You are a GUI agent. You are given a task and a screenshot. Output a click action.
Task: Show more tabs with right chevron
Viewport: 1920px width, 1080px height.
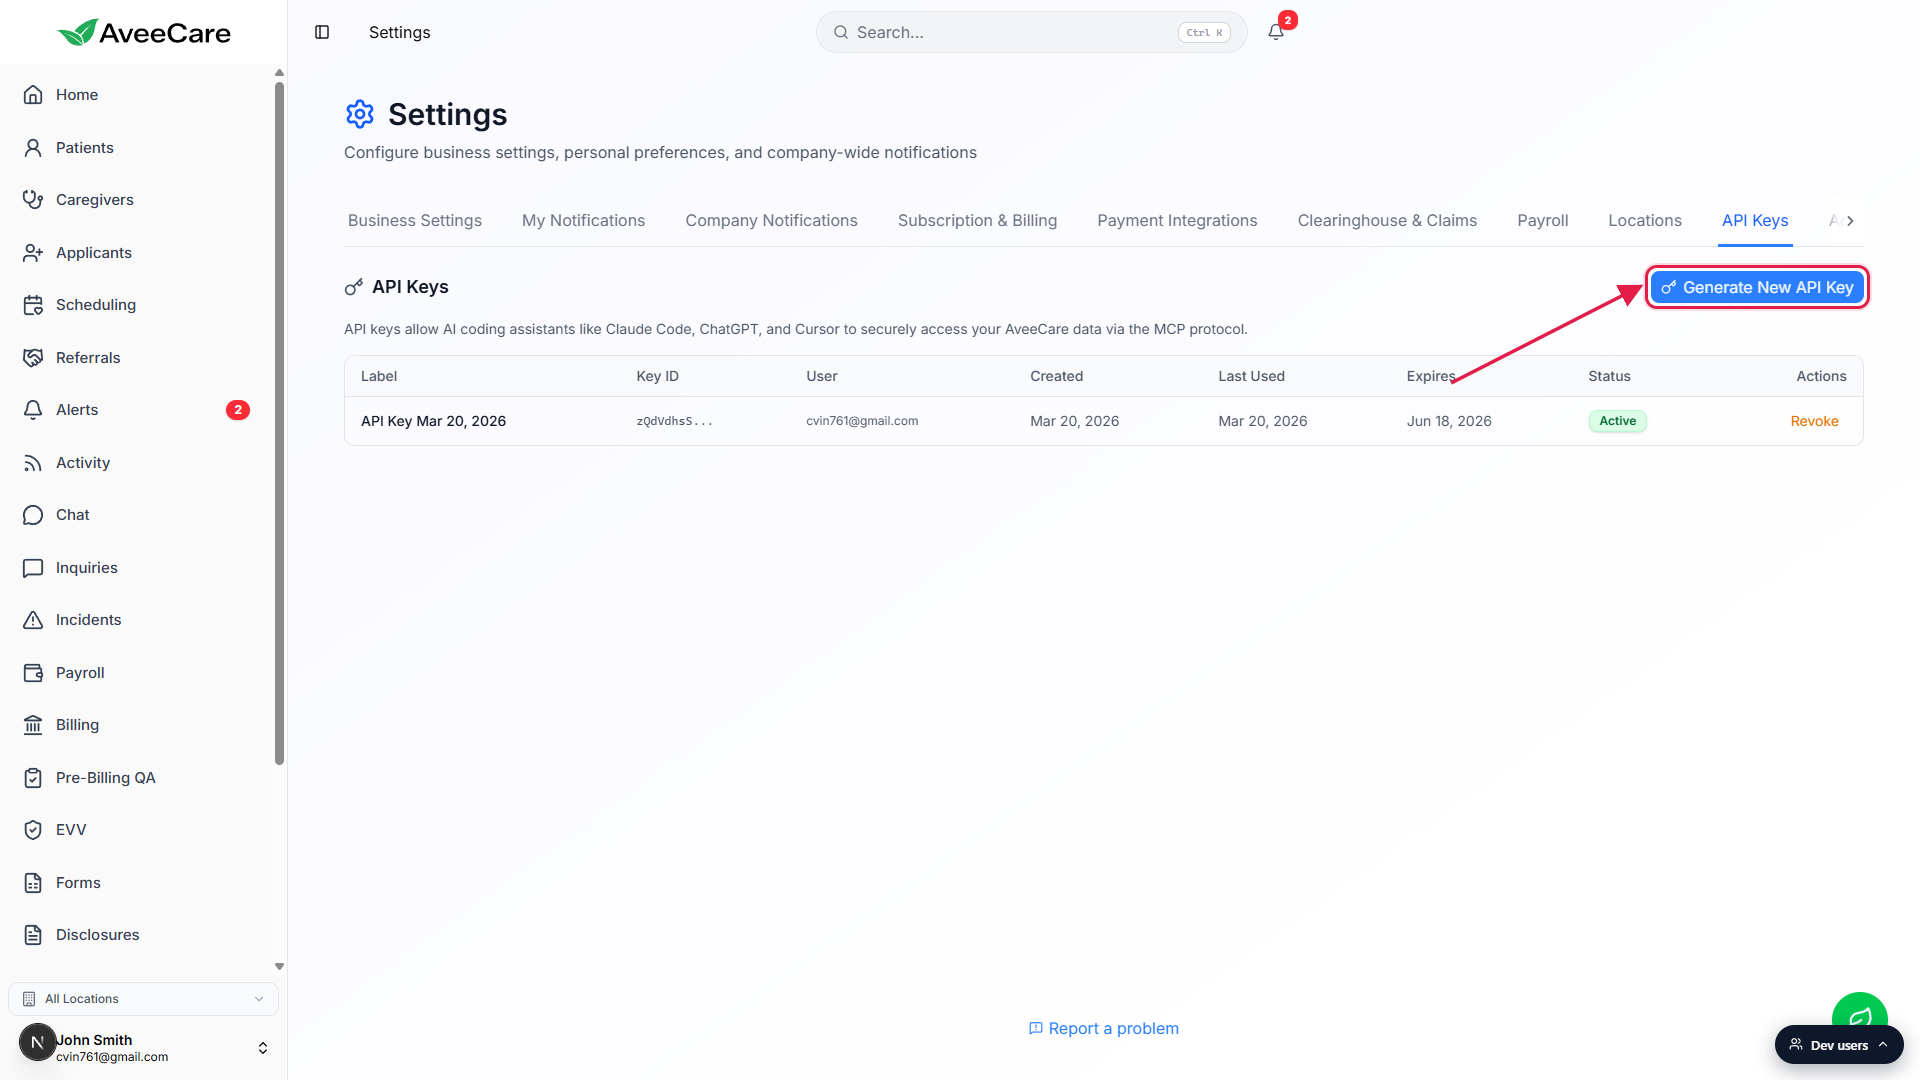click(1850, 221)
